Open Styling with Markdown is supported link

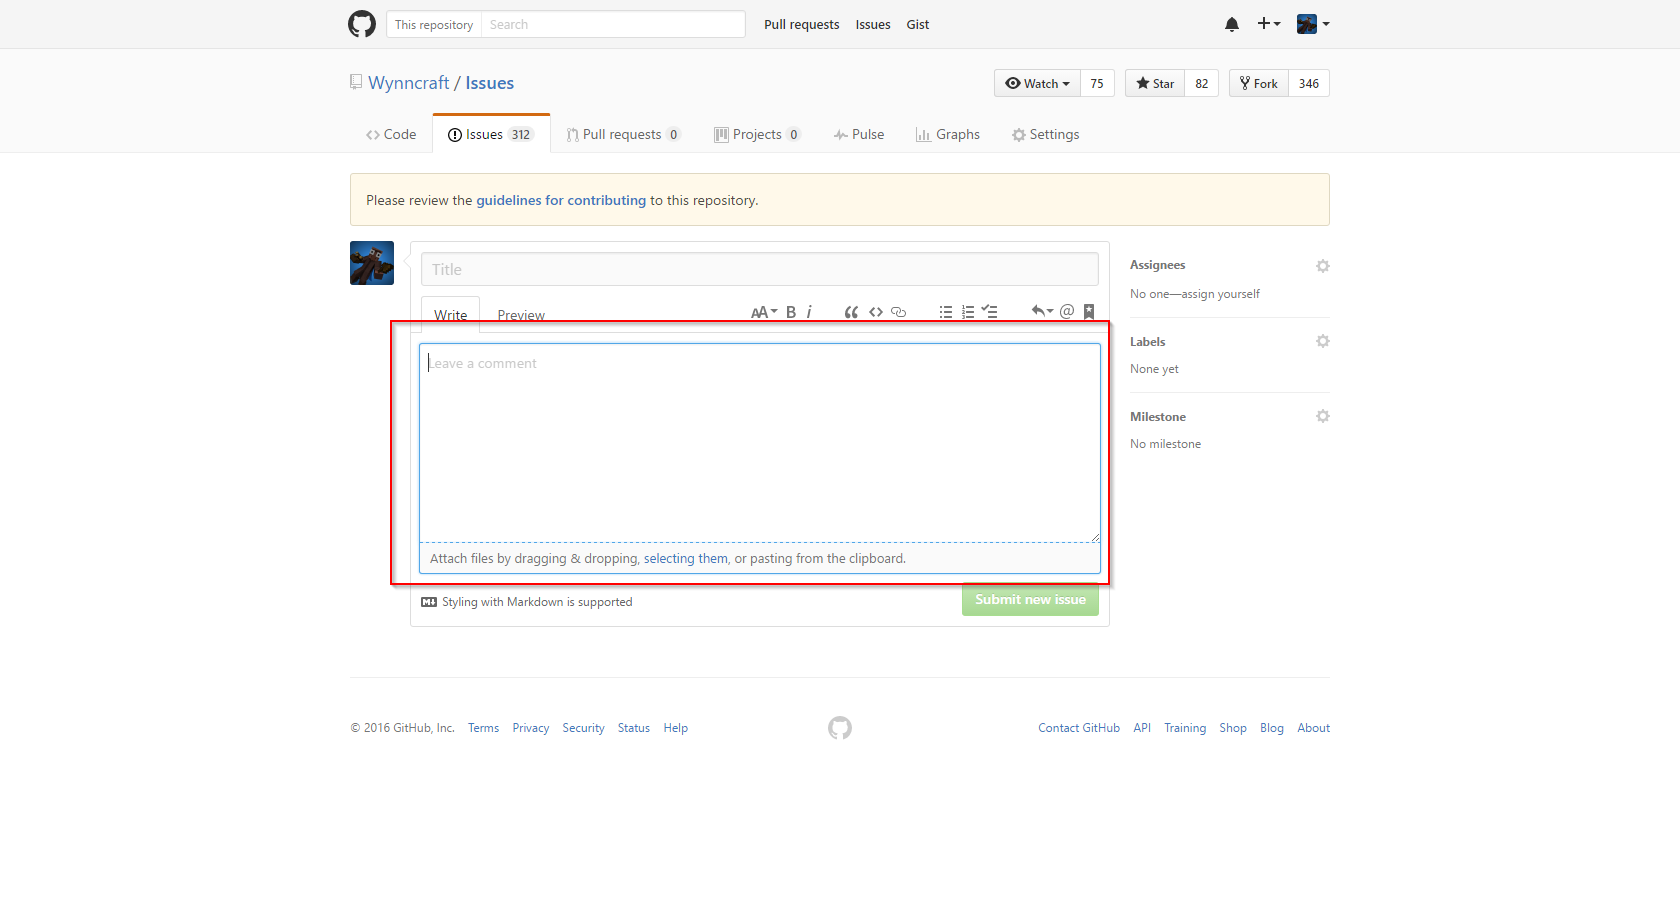(x=527, y=602)
